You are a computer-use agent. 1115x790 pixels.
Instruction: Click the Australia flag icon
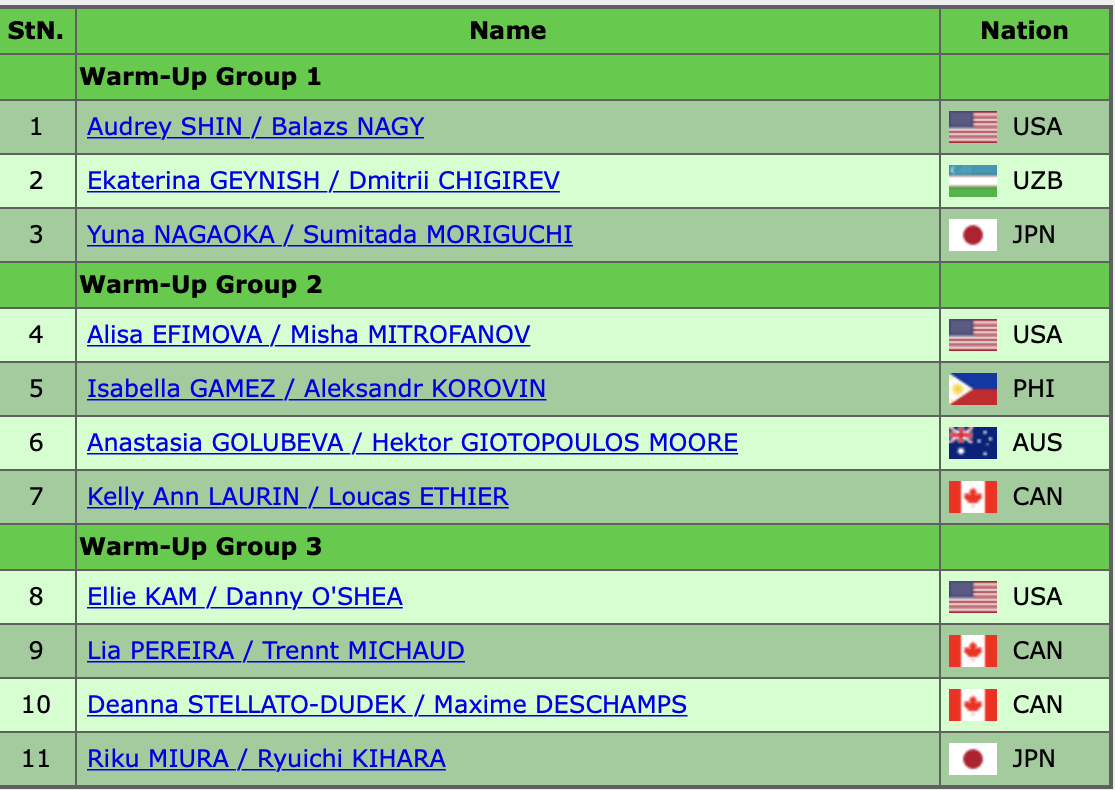(x=973, y=443)
